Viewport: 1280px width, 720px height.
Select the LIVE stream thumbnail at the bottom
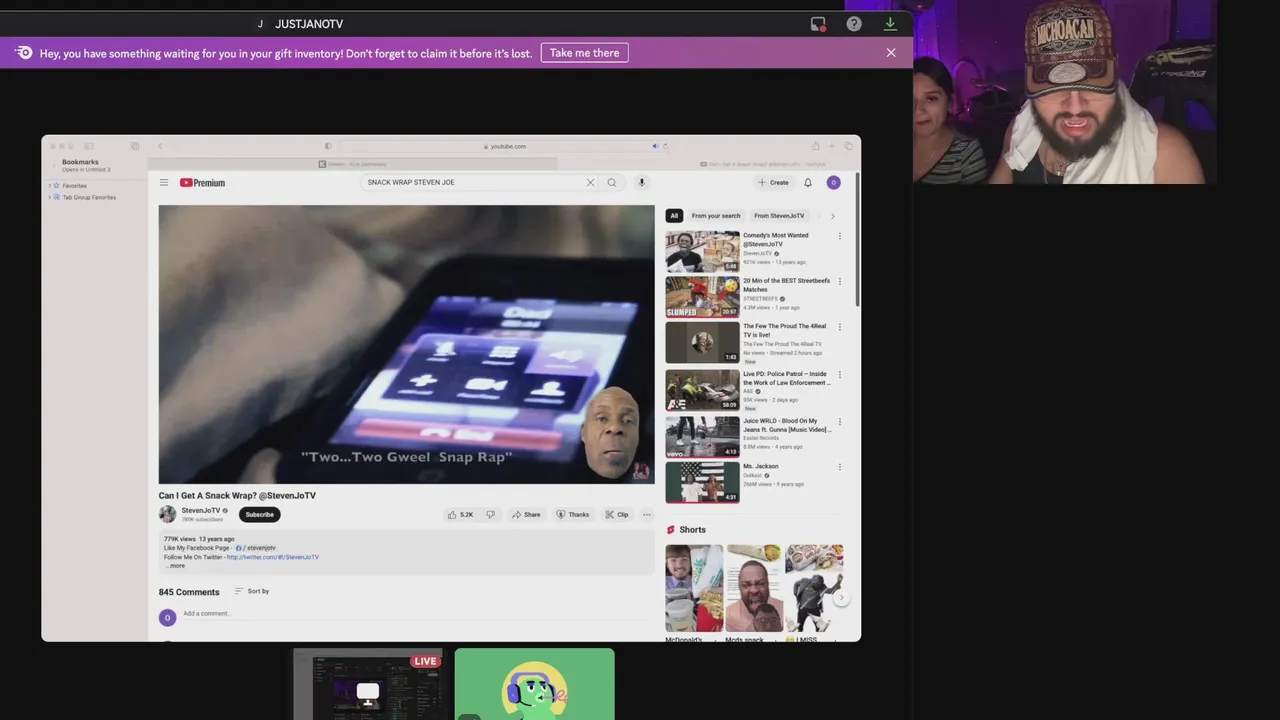(367, 684)
